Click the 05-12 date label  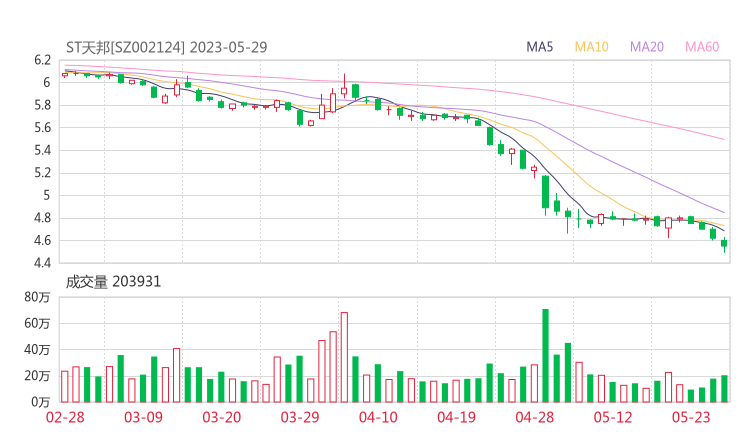tap(613, 417)
